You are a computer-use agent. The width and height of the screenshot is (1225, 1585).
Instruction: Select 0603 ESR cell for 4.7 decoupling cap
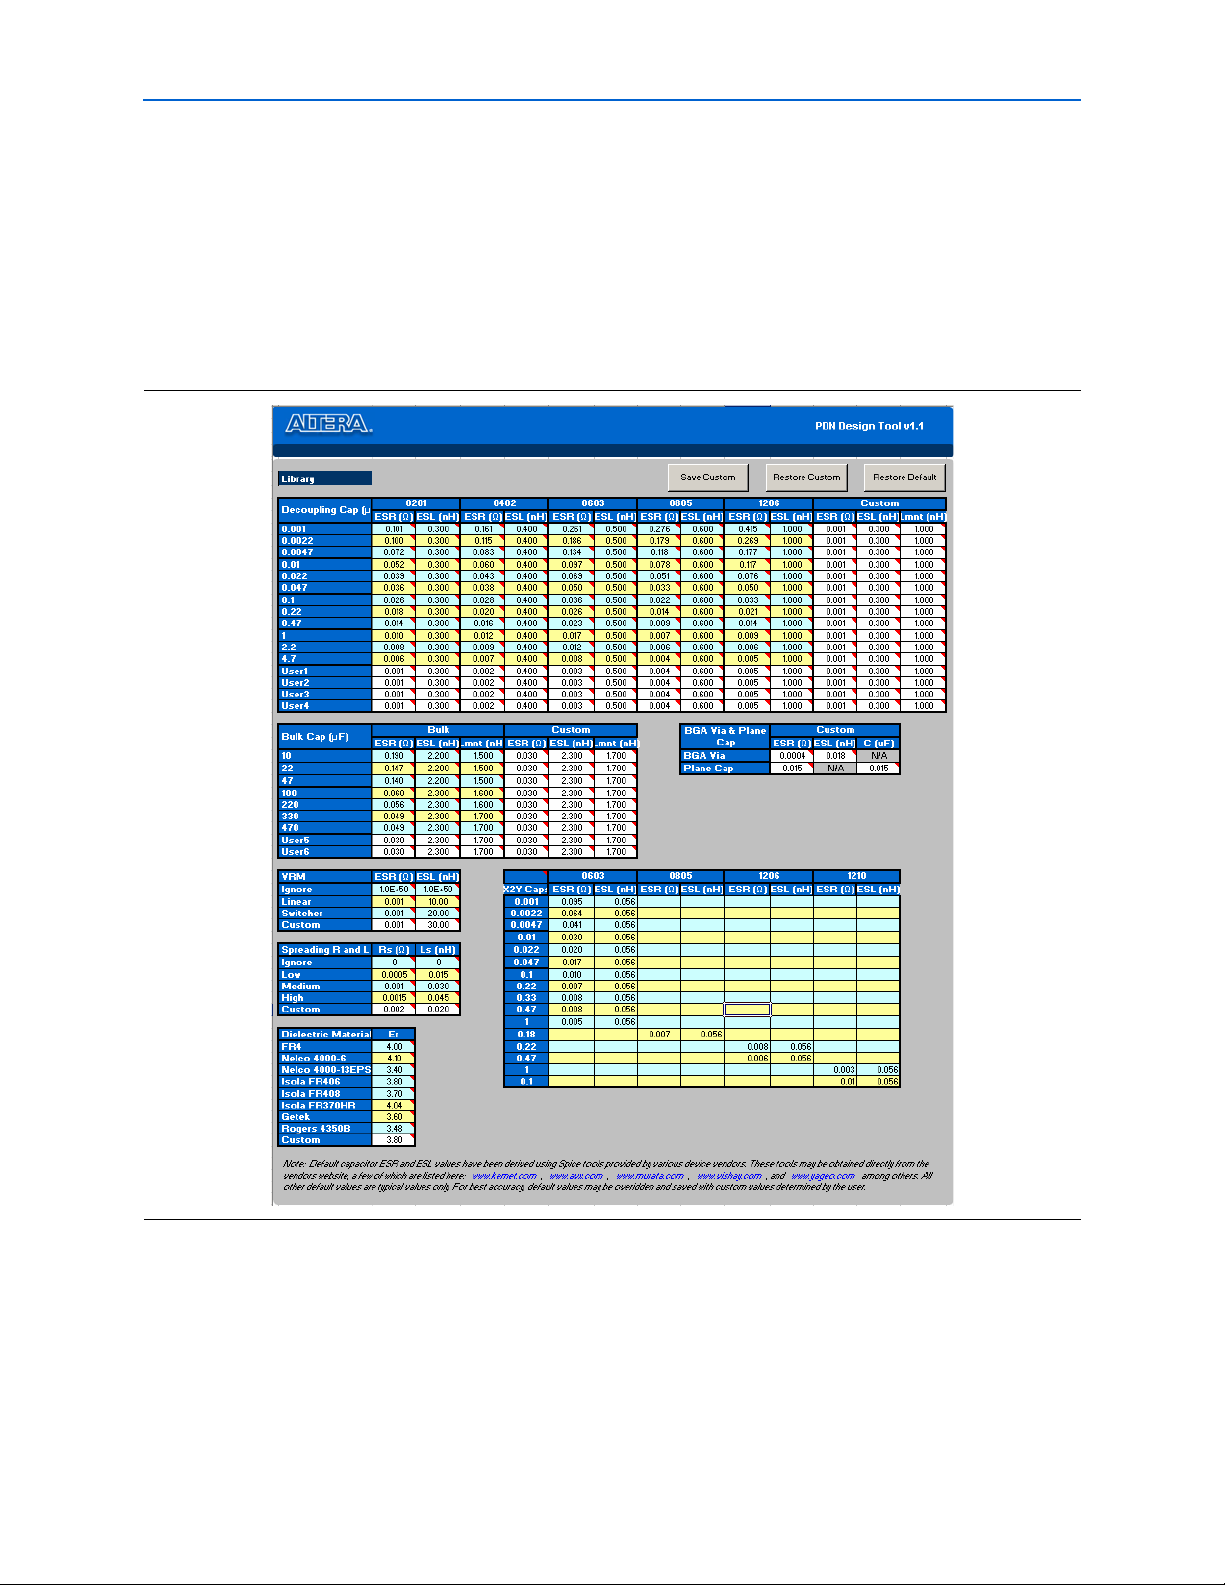point(570,659)
